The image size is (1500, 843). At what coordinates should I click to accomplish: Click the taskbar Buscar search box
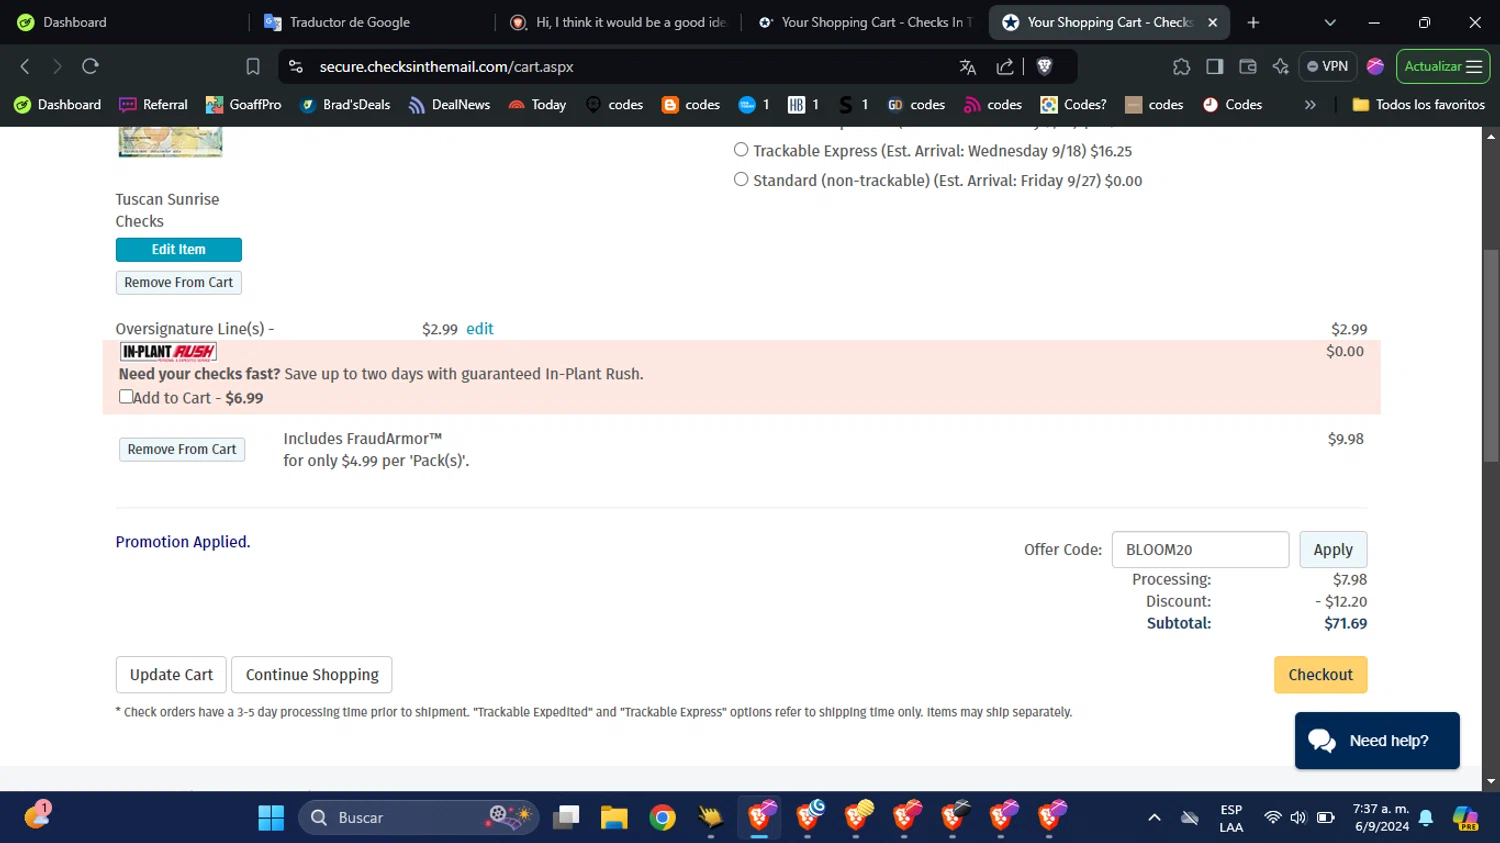click(x=419, y=818)
